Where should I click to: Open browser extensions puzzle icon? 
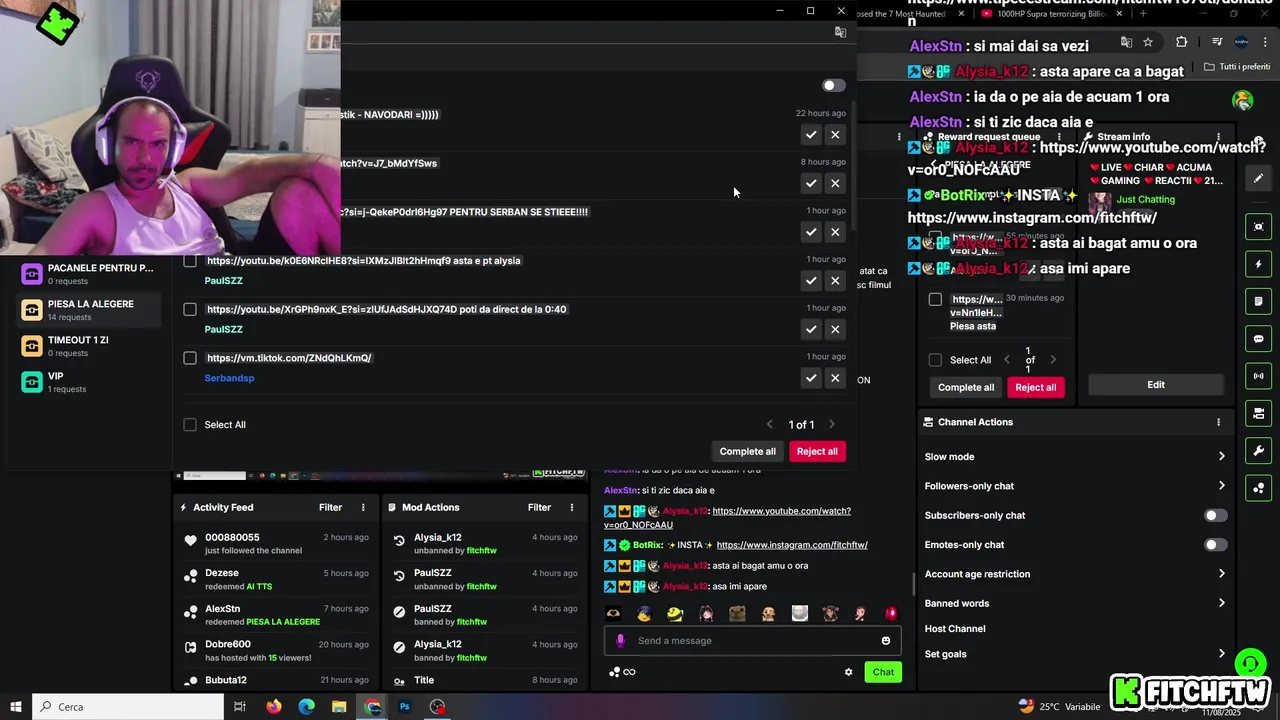1182,42
